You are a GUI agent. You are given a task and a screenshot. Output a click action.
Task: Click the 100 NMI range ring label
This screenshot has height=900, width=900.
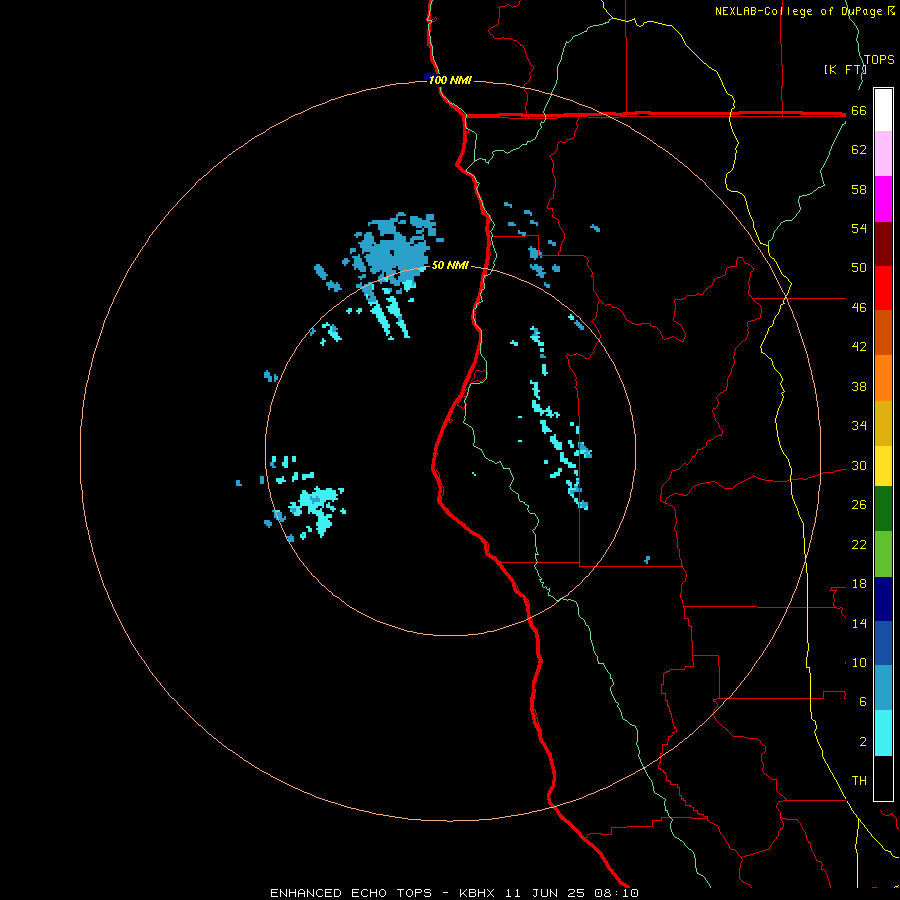pos(450,80)
